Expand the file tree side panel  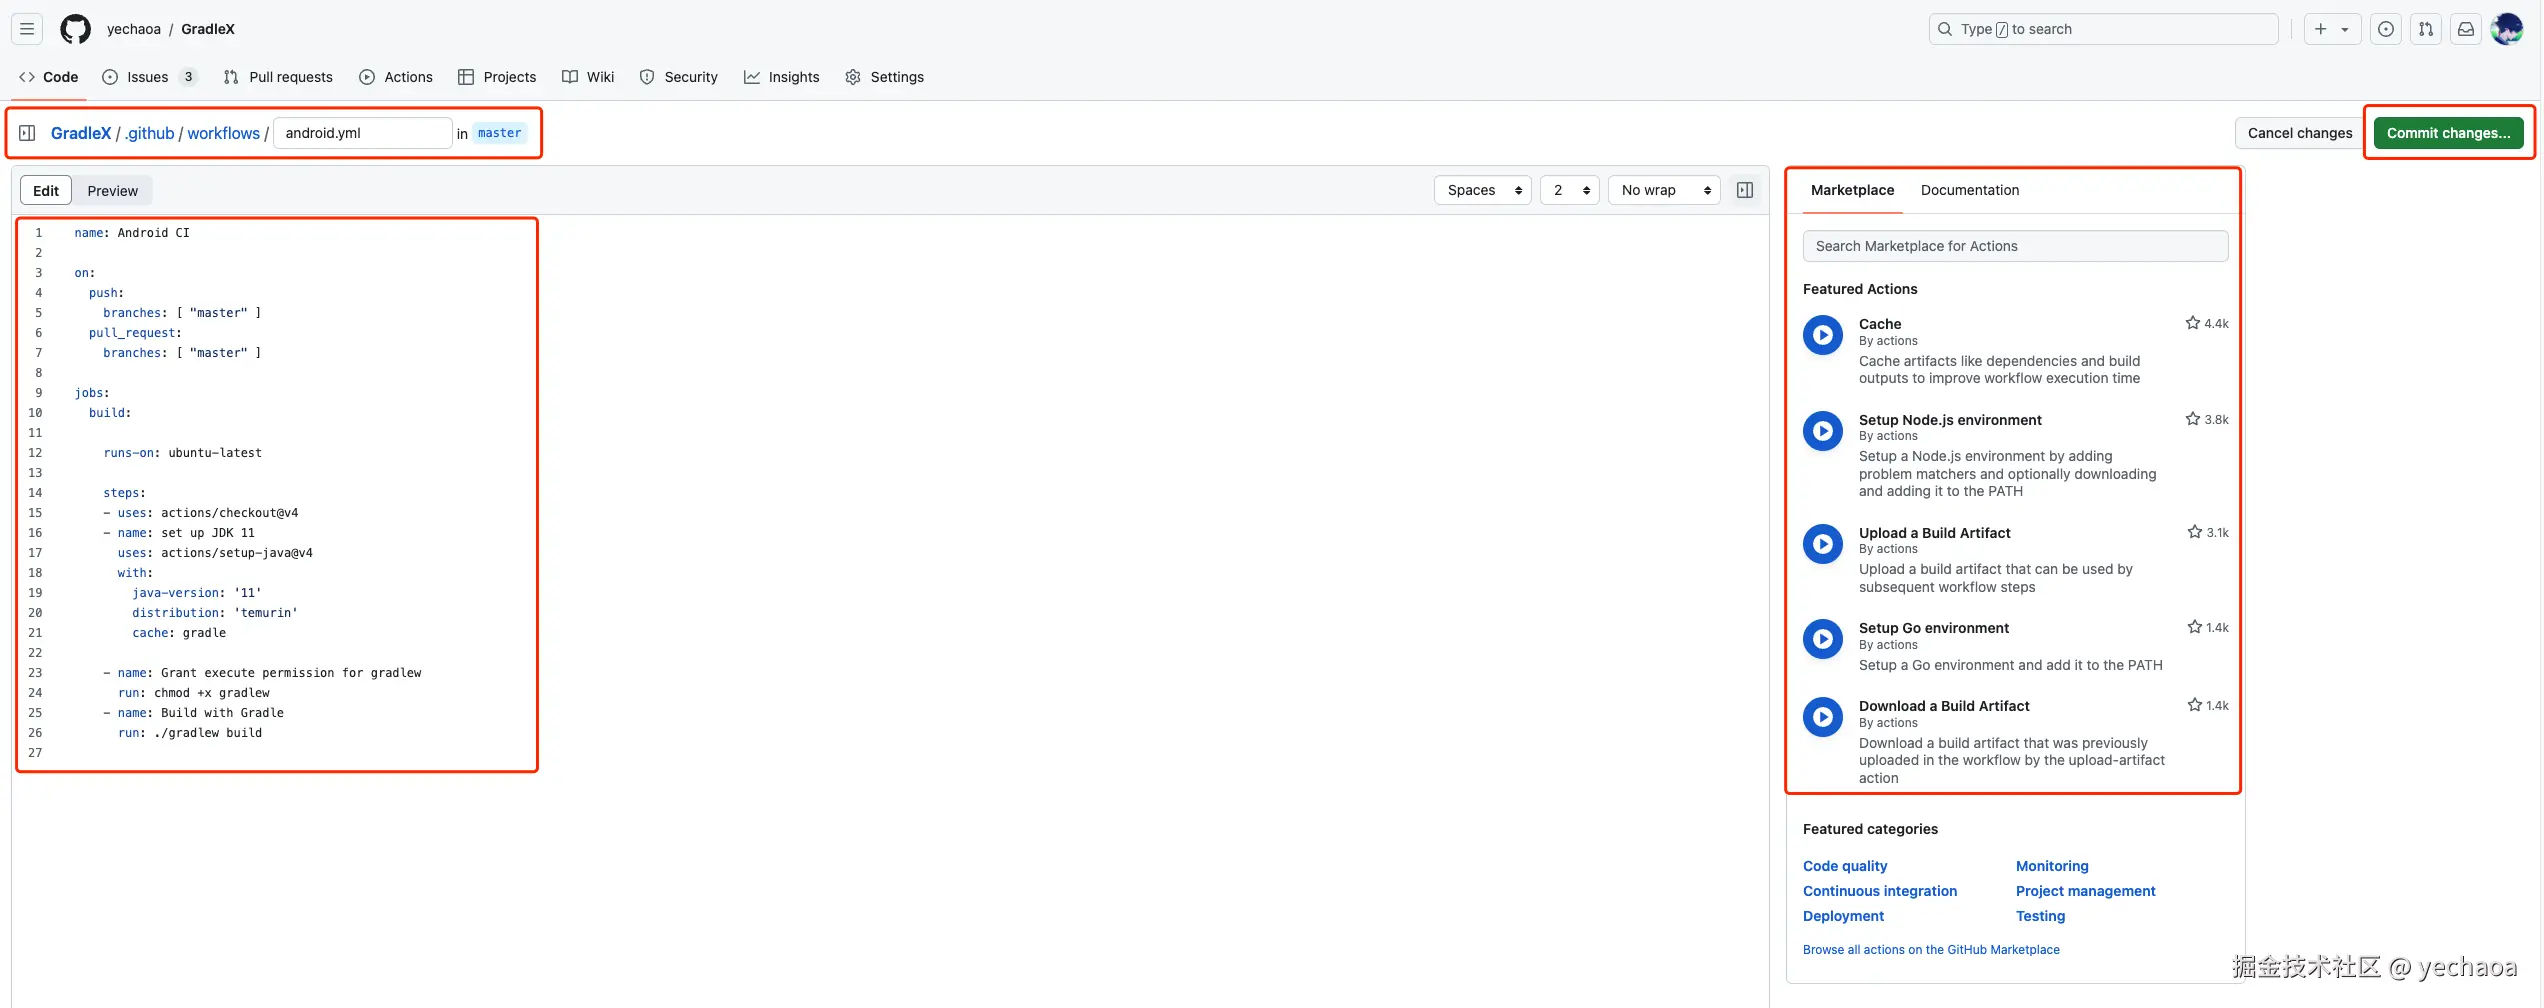pos(27,133)
